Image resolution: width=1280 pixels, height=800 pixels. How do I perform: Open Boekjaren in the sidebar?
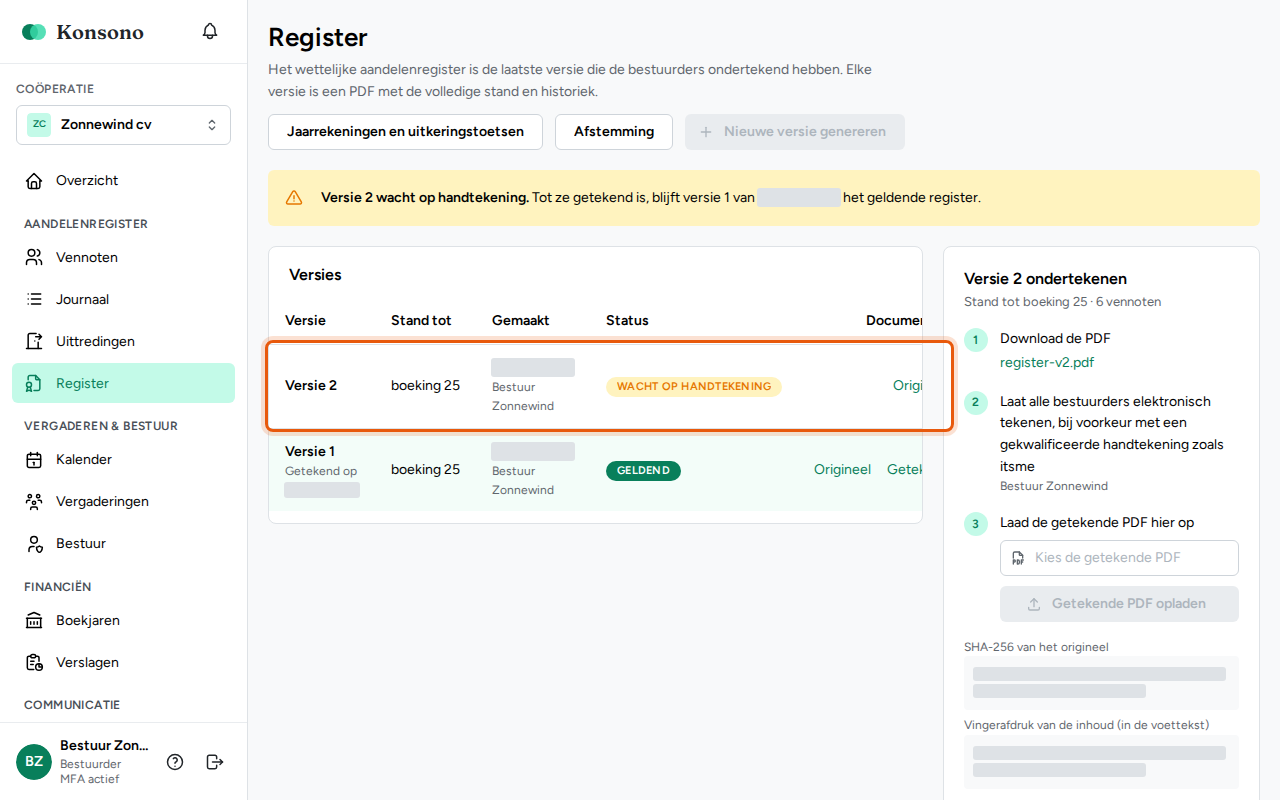pos(123,621)
